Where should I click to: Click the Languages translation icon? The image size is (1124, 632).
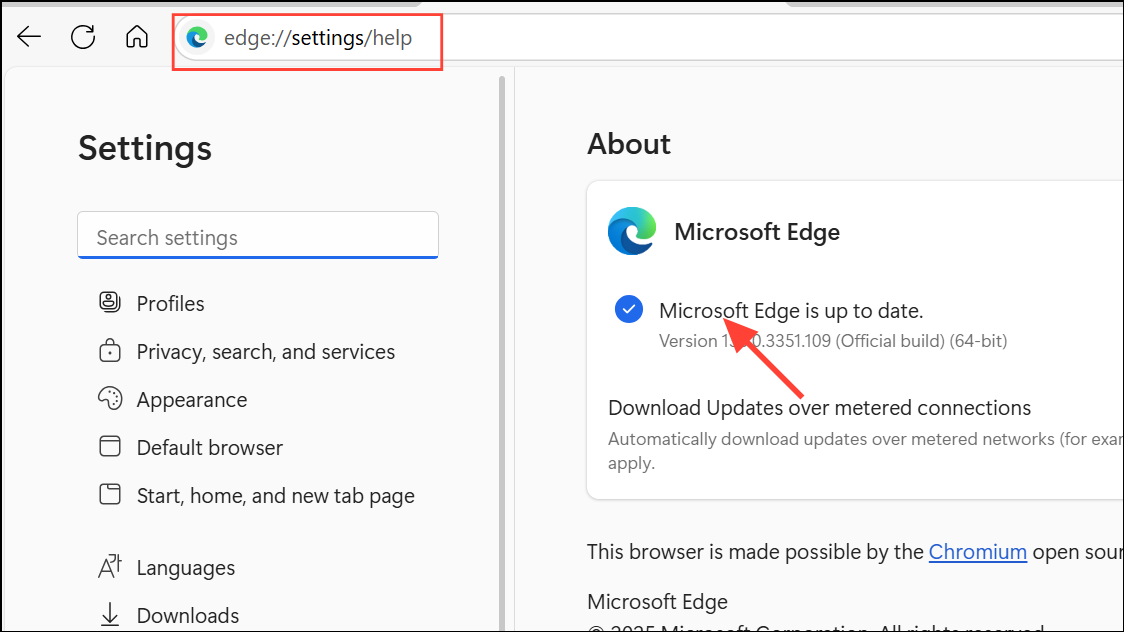click(110, 567)
